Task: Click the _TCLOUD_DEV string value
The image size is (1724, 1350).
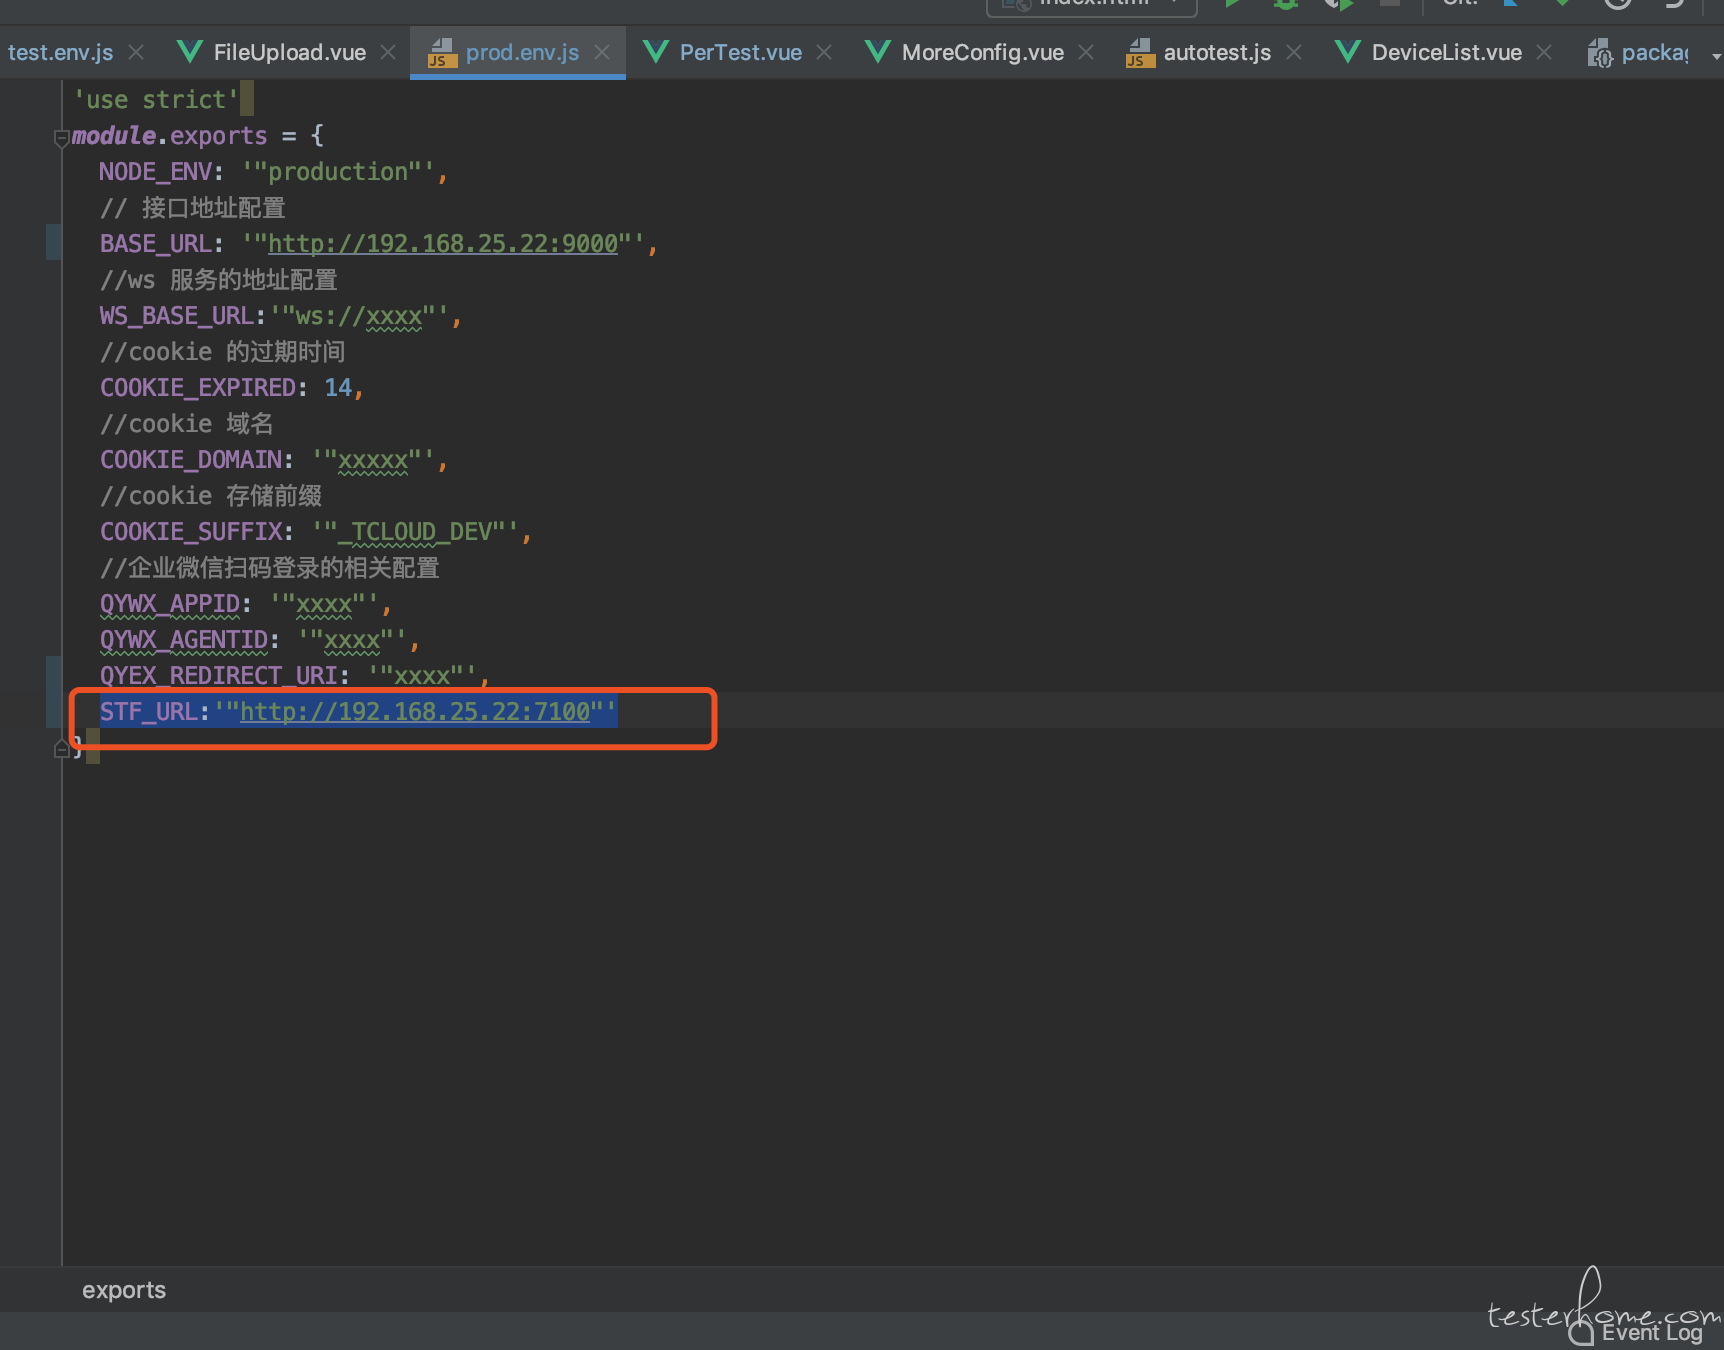Action: coord(415,532)
